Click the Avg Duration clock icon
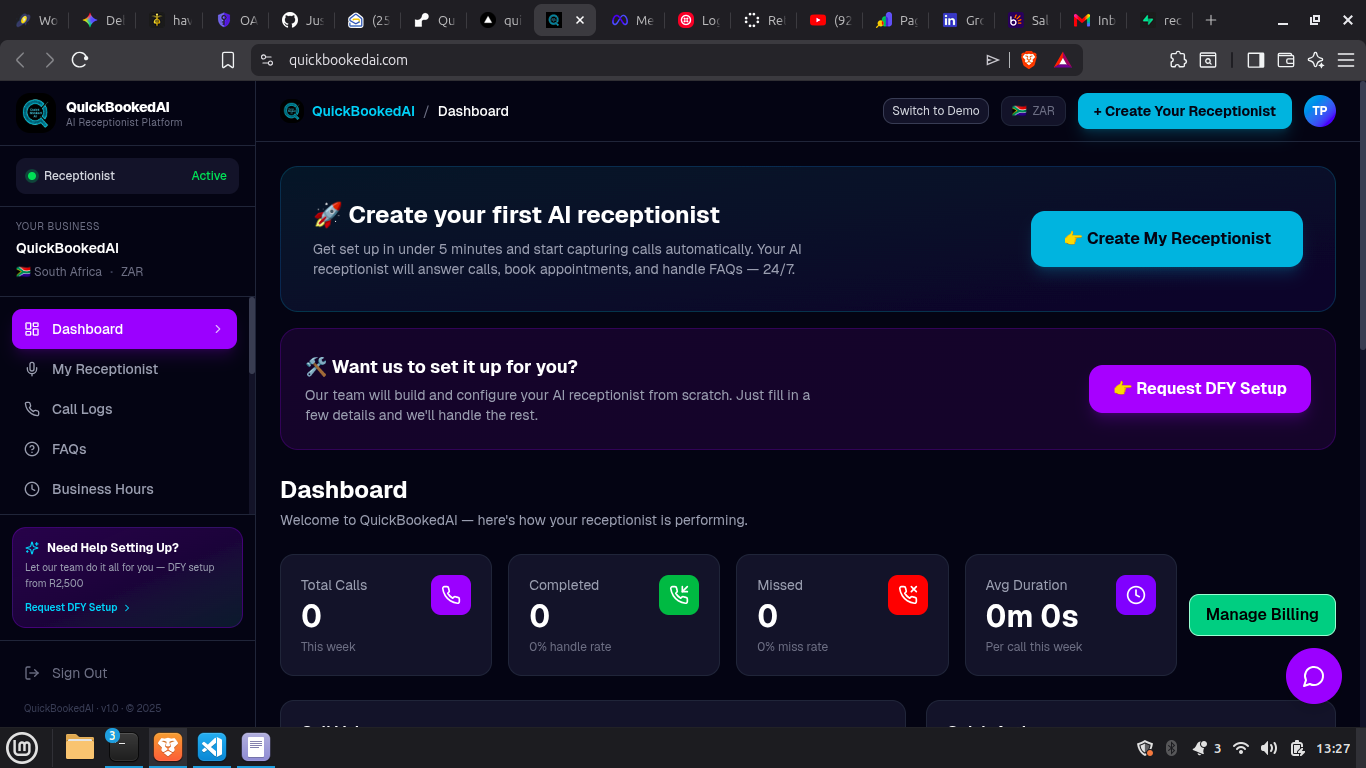 [x=1136, y=595]
